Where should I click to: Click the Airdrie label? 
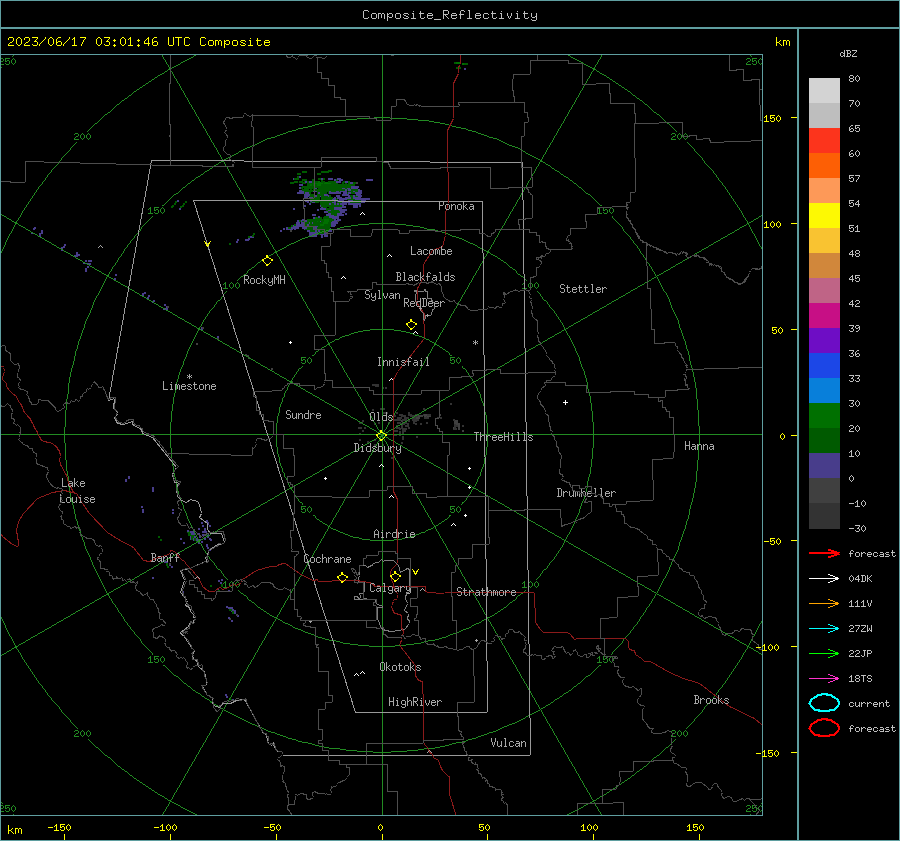[x=394, y=534]
